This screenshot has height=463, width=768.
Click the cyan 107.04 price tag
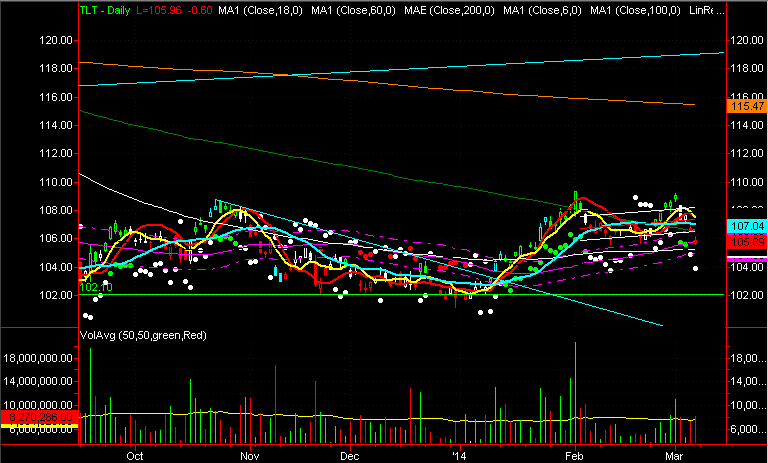[747, 226]
